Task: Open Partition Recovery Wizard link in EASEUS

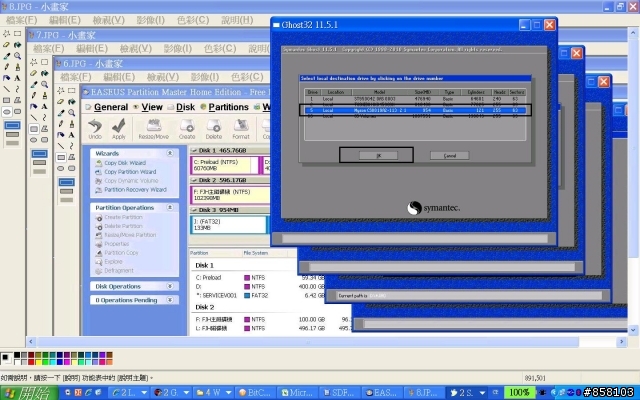Action: click(136, 190)
